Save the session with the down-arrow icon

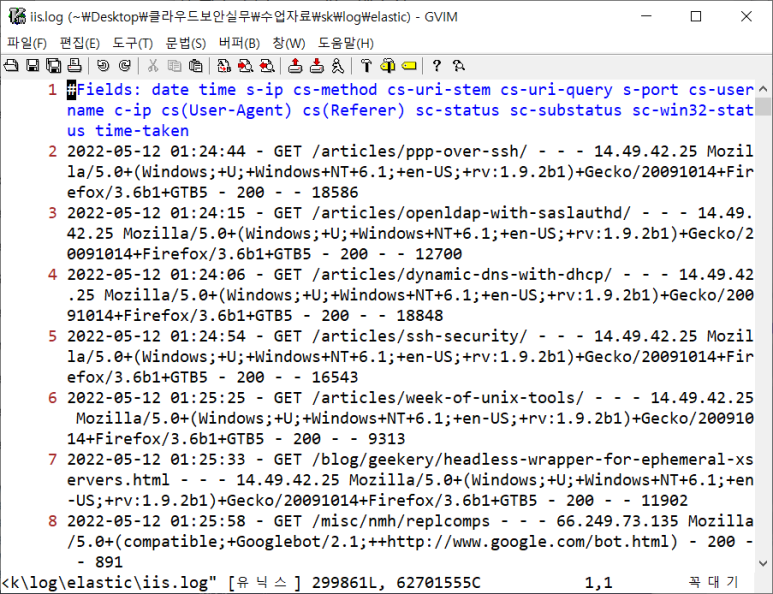pos(317,66)
